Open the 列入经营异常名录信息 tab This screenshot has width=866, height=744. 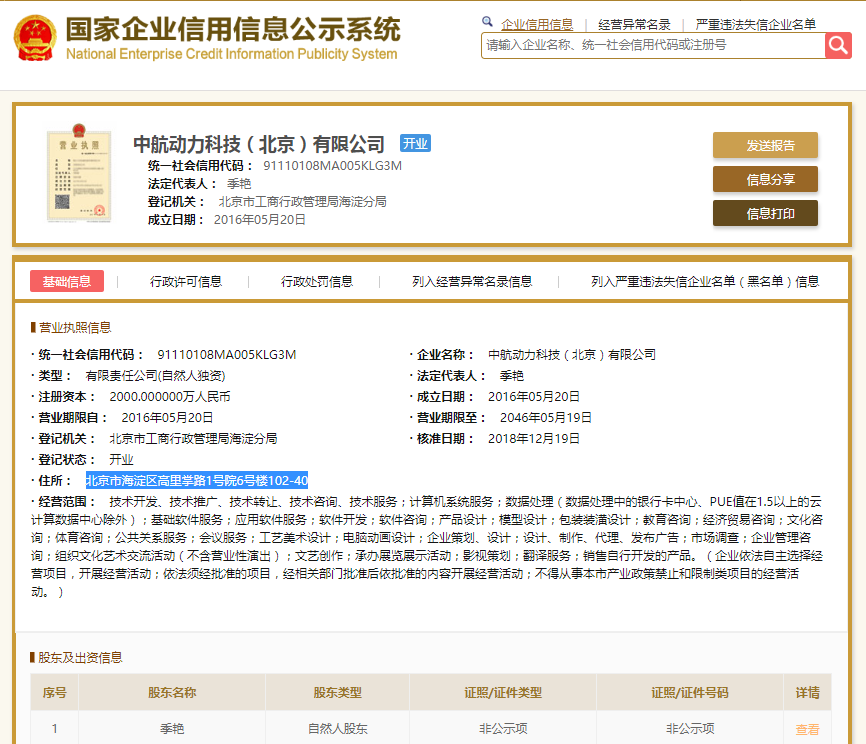472,281
